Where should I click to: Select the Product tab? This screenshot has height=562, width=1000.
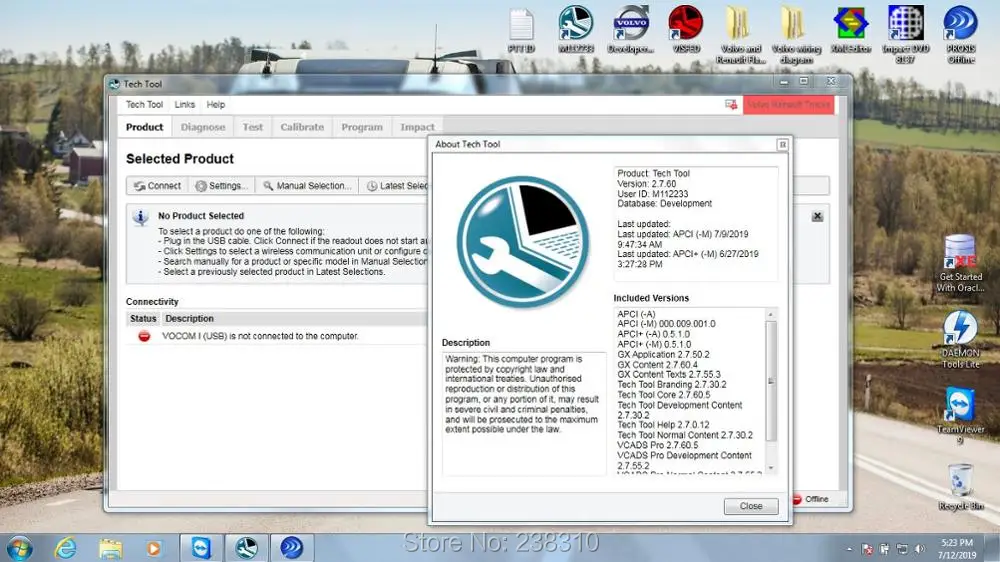[145, 127]
